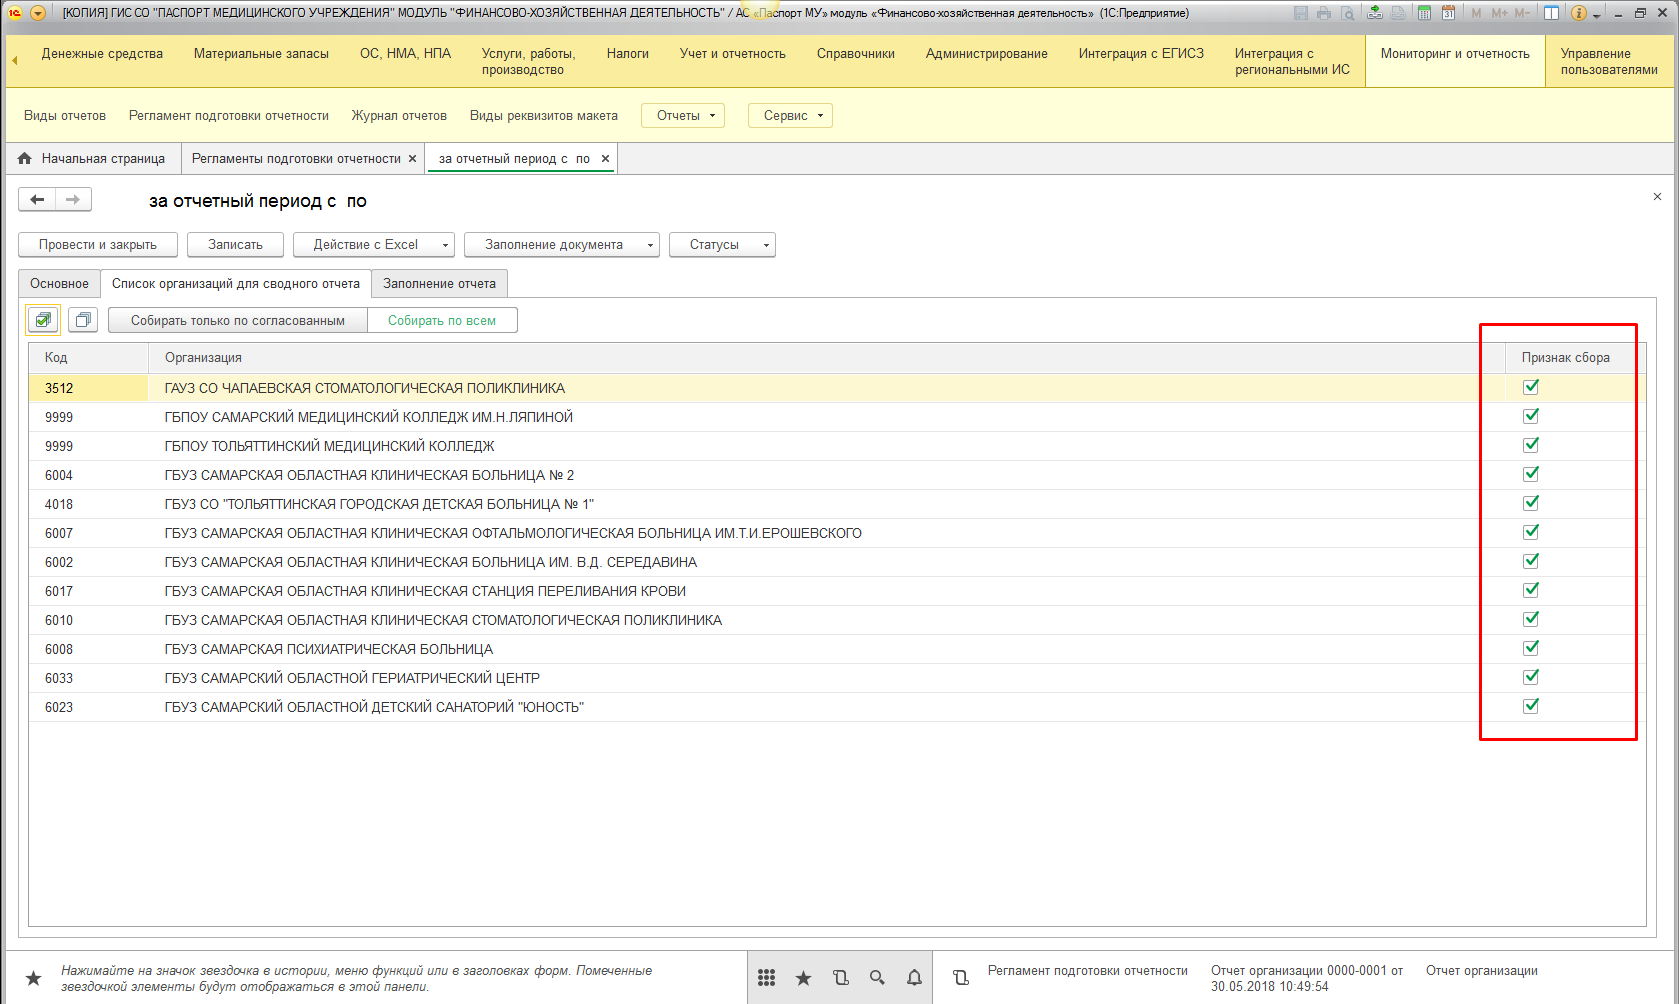Open the Действие с Excel dropdown
Screen dimensions: 1679x1004
(x=373, y=245)
